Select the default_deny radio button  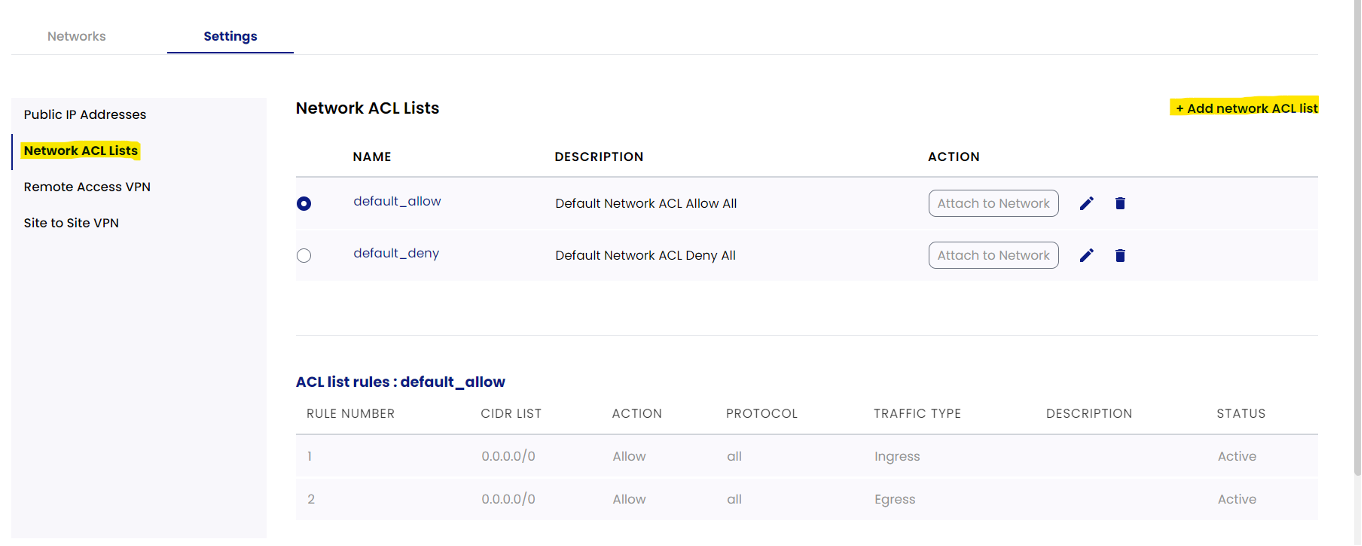point(304,255)
